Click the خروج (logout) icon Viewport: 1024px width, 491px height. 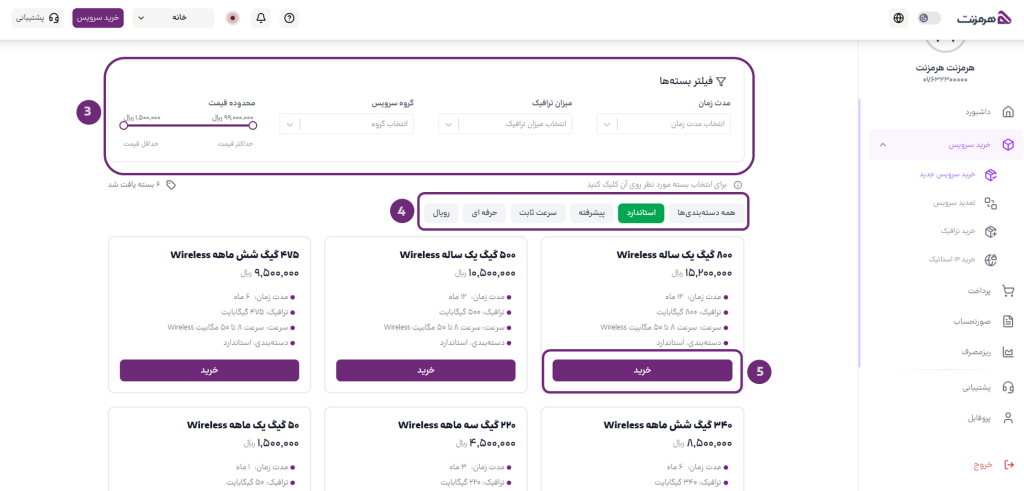click(x=1008, y=466)
